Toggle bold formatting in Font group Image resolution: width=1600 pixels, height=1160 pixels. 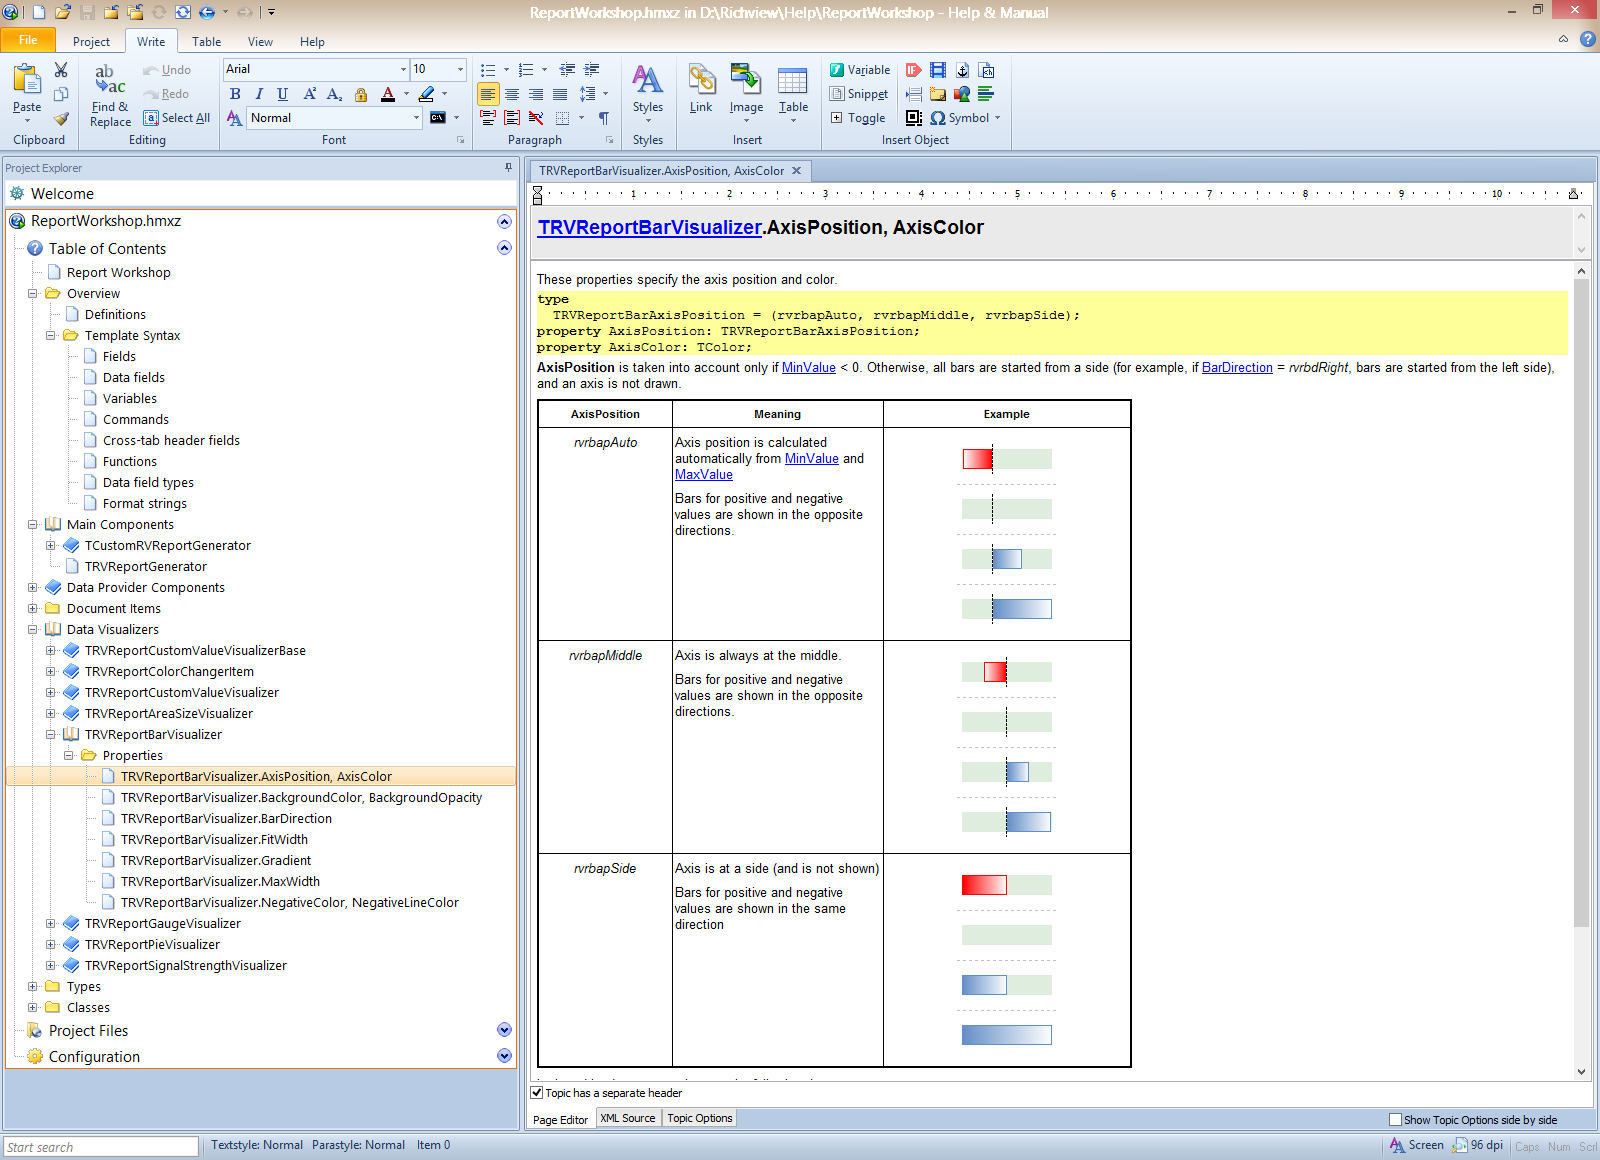pos(235,94)
